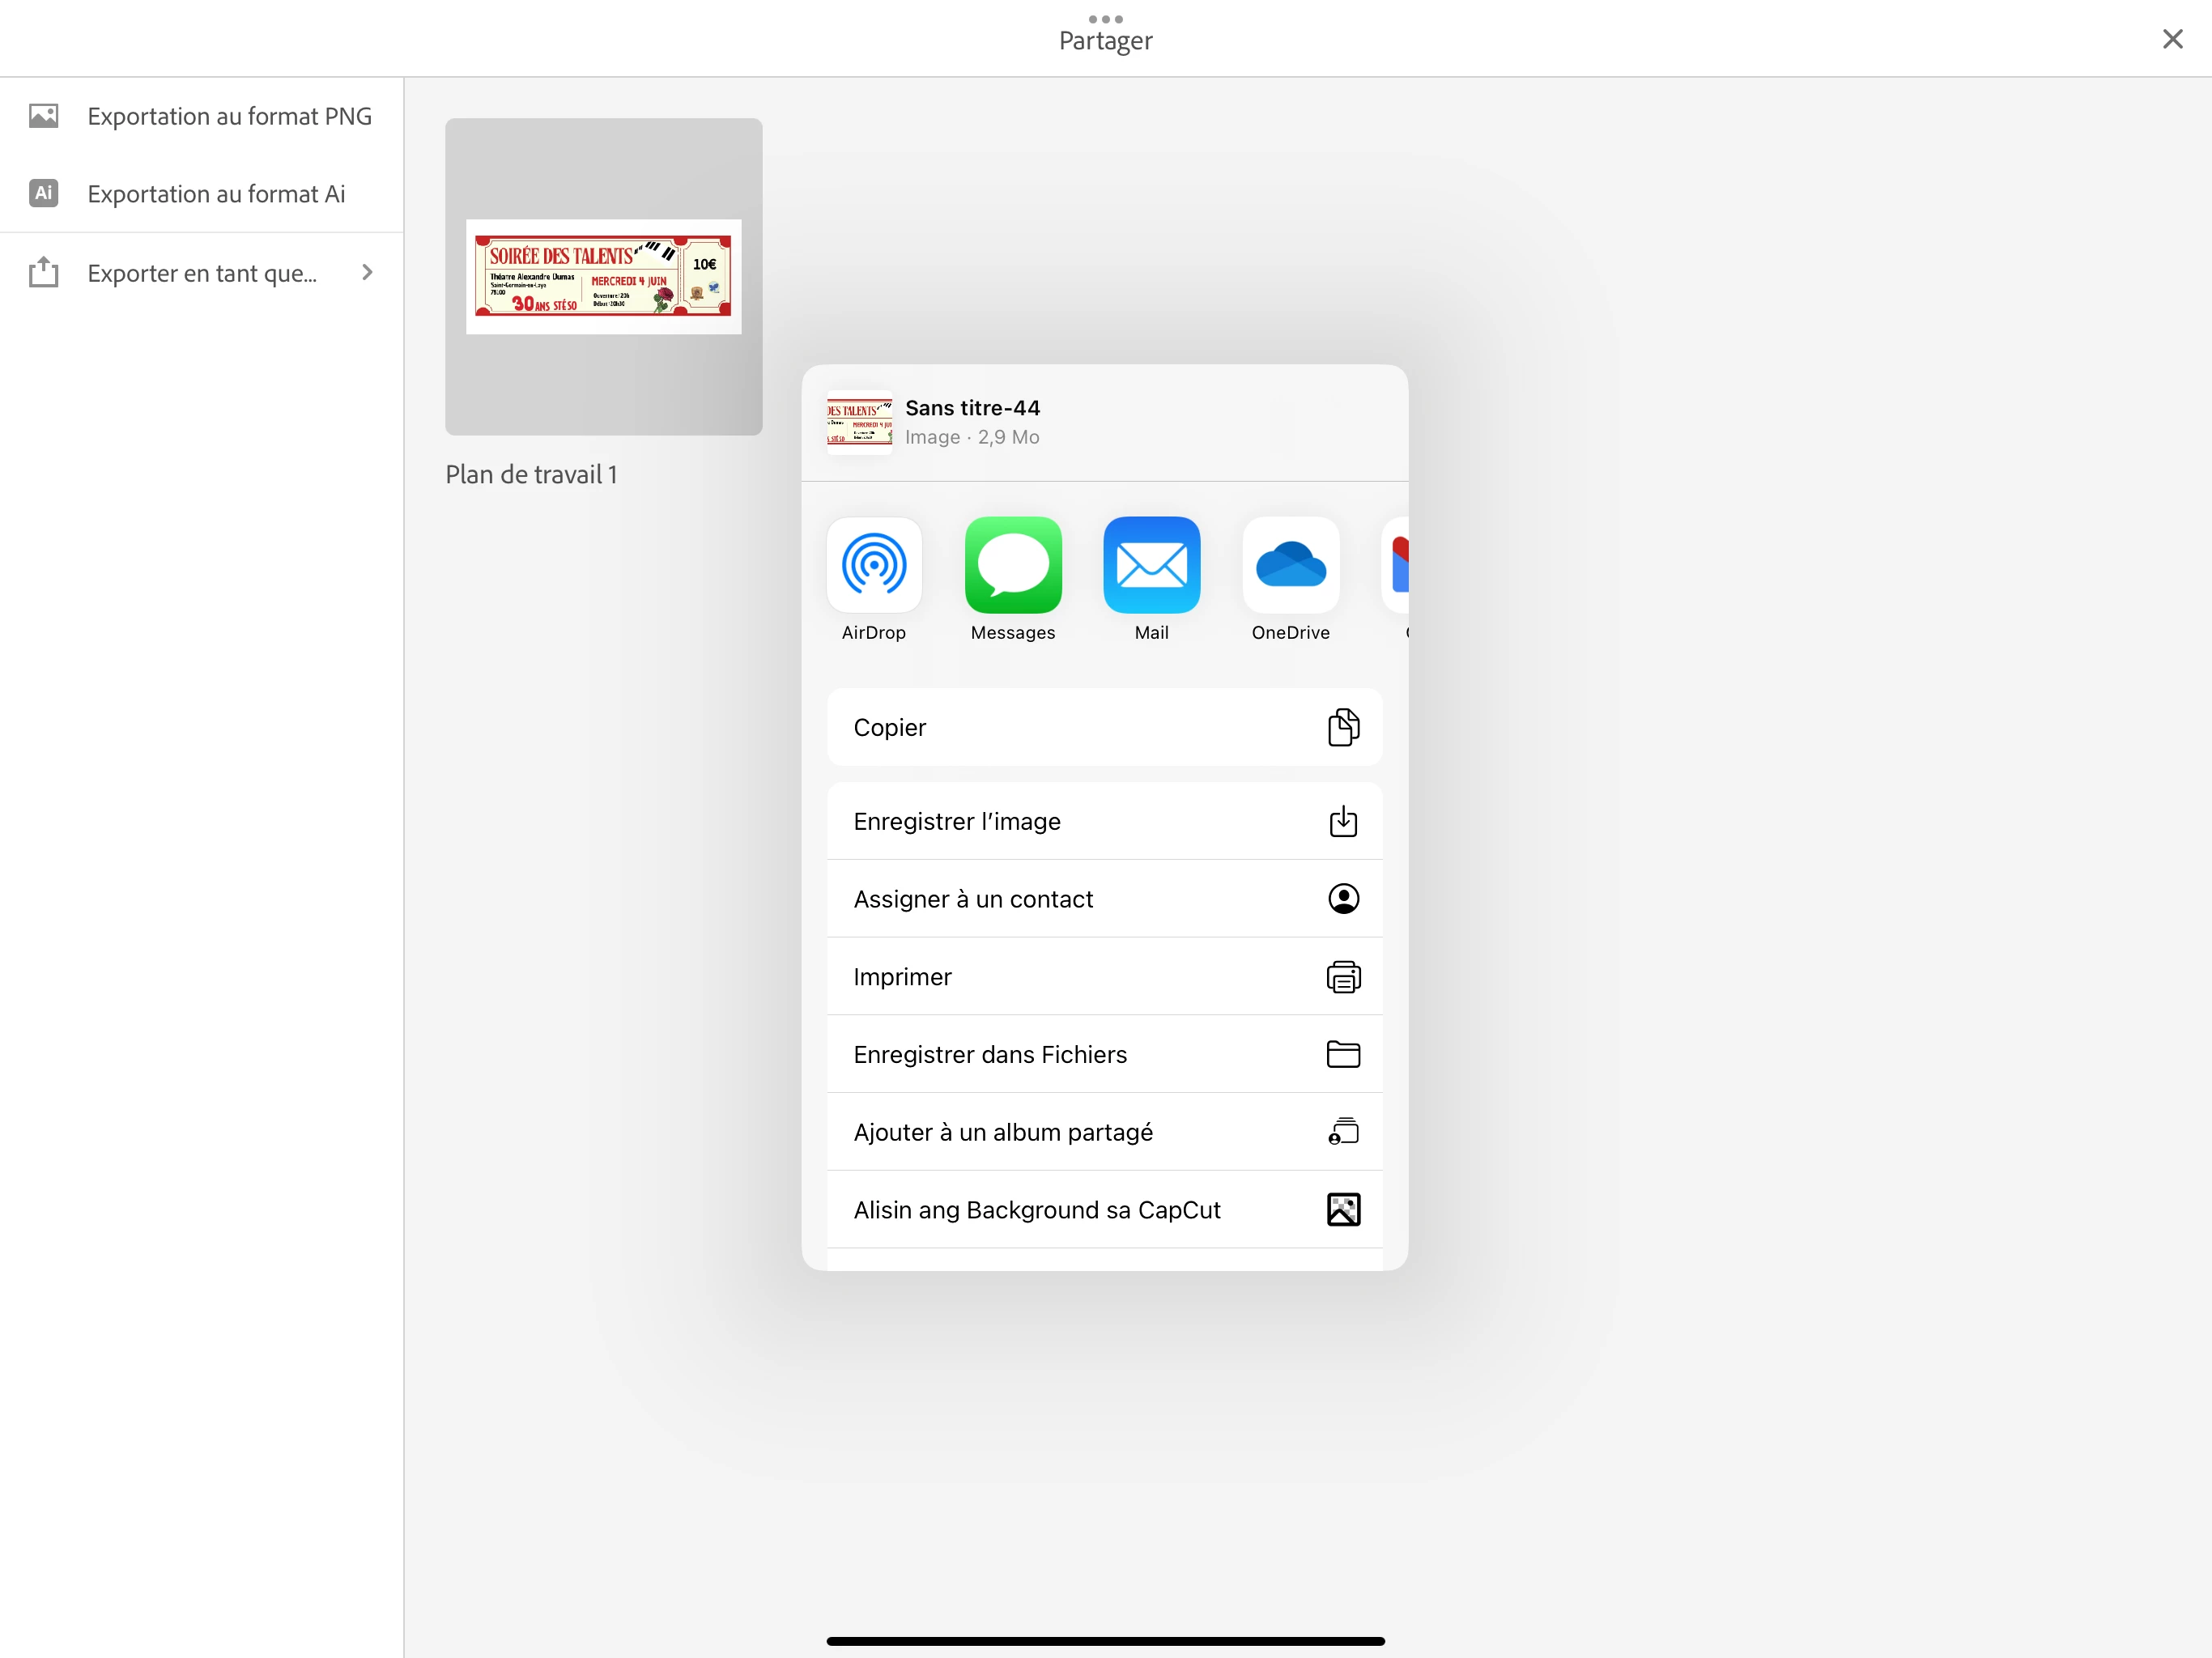Click the Export As share-arrow icon
This screenshot has width=2212, height=1658.
43,272
